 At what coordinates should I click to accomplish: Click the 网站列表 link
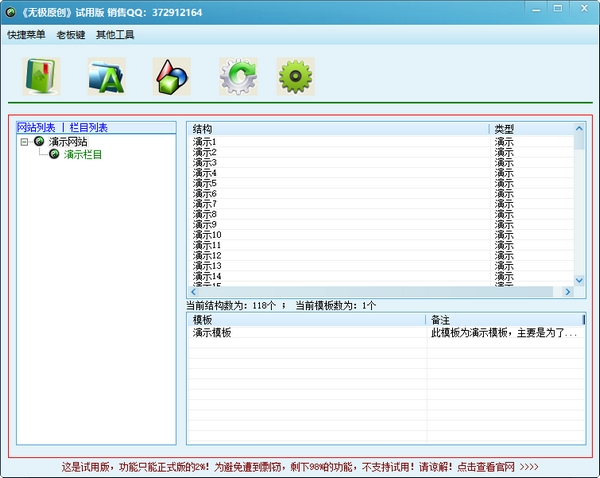(37, 128)
